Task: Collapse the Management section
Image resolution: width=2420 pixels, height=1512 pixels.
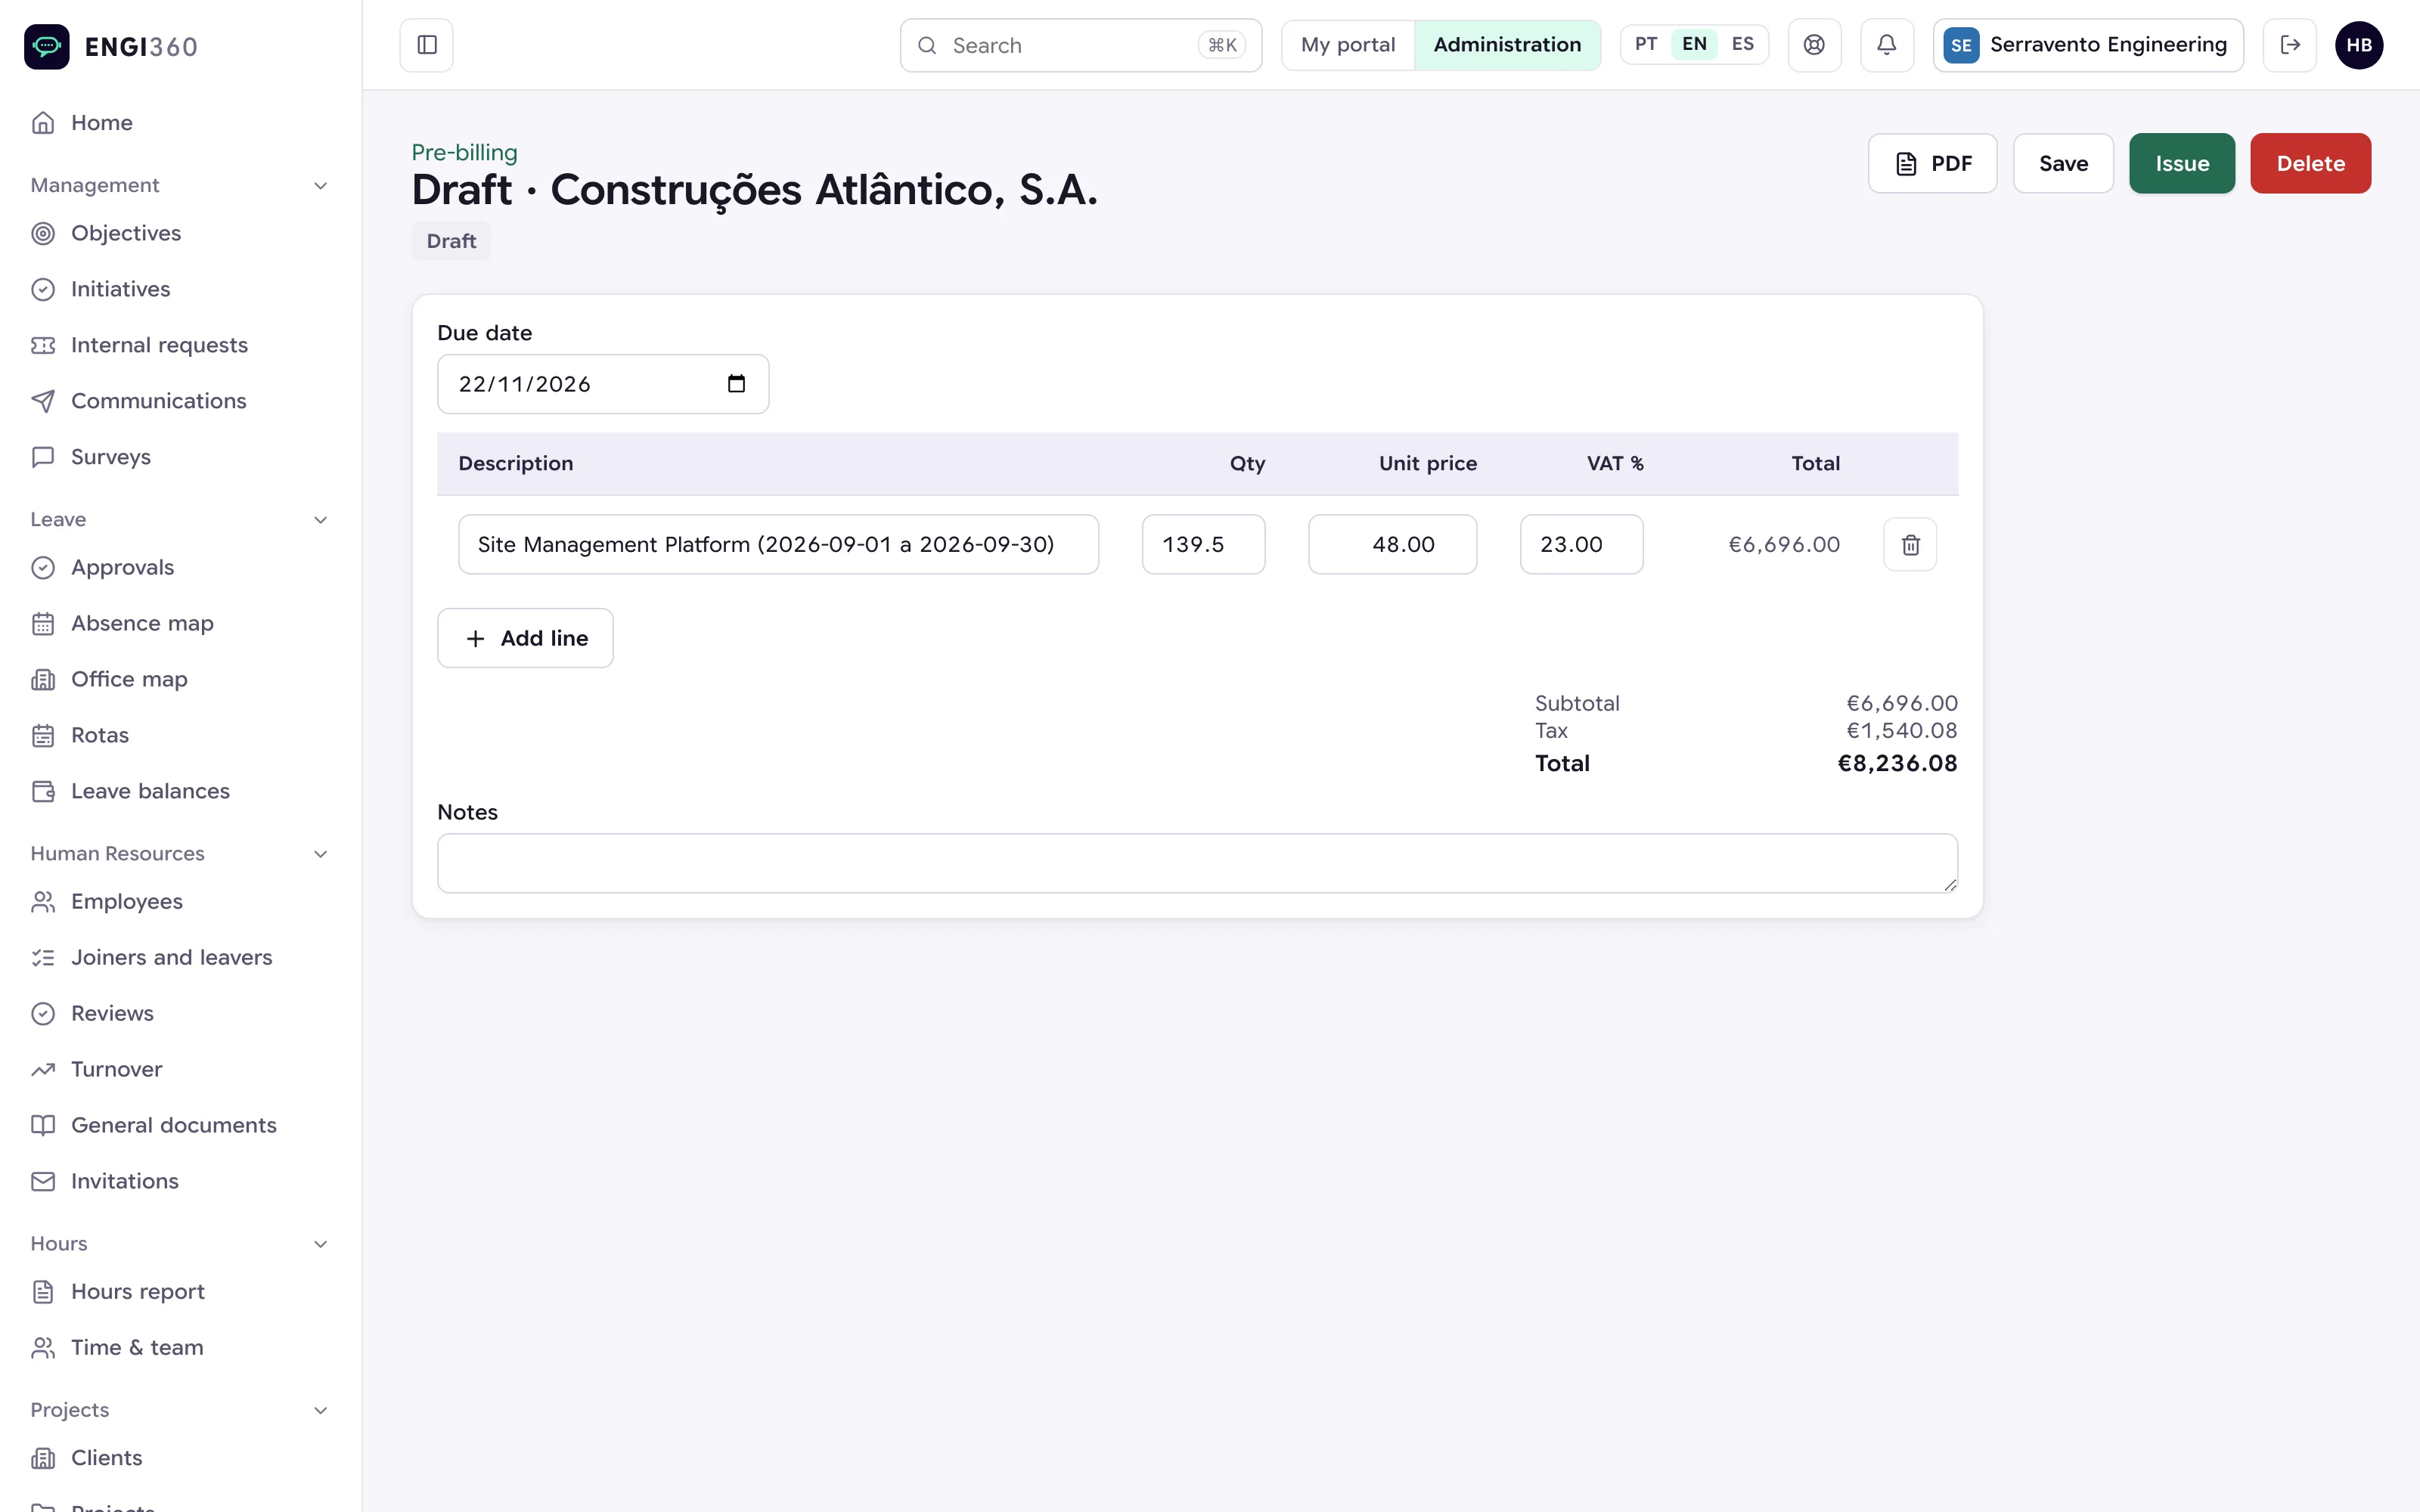Action: pos(320,186)
